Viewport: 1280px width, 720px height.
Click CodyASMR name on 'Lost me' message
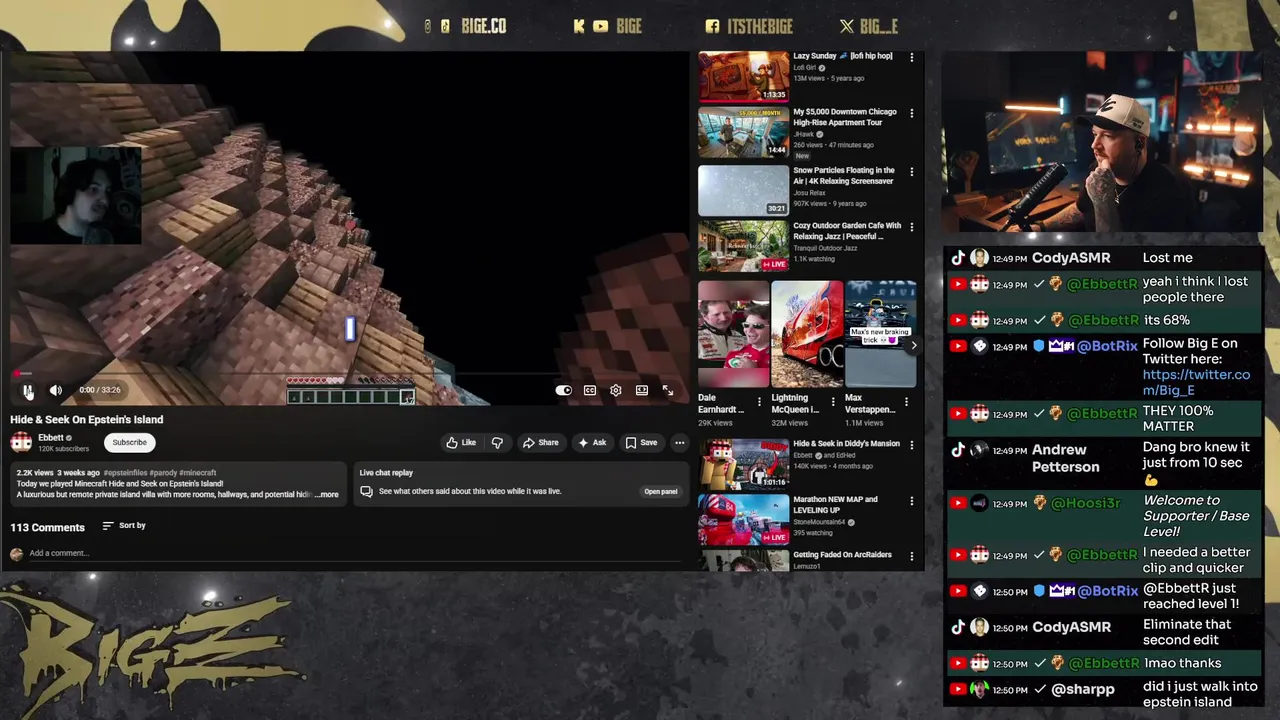[x=1071, y=258]
